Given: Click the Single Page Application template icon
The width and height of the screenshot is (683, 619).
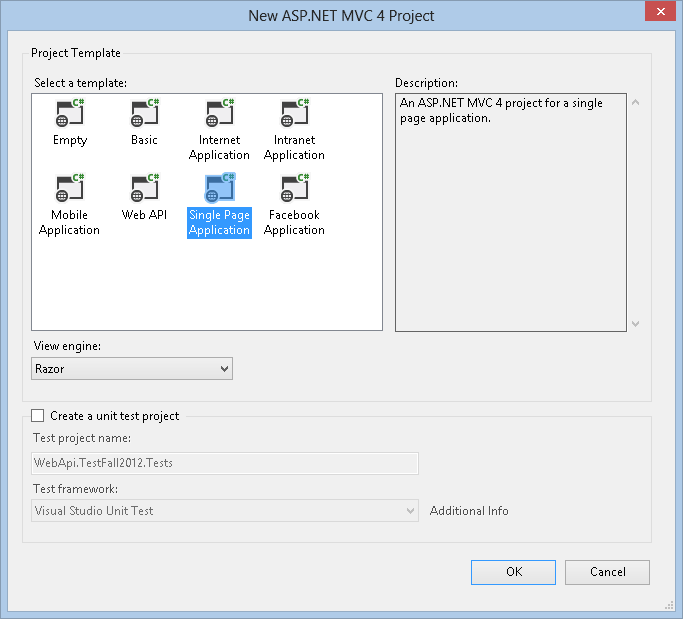Looking at the screenshot, I should point(220,188).
